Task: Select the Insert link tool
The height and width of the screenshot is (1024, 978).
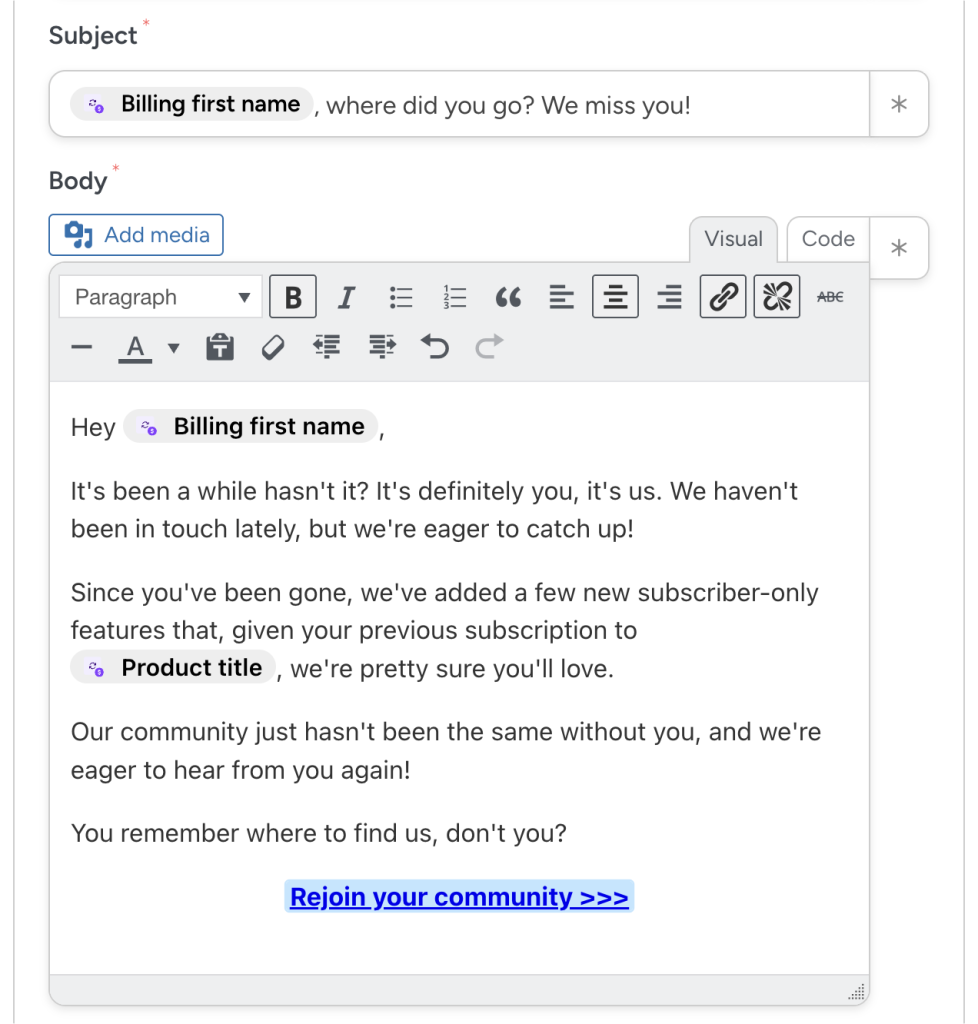Action: pos(722,296)
